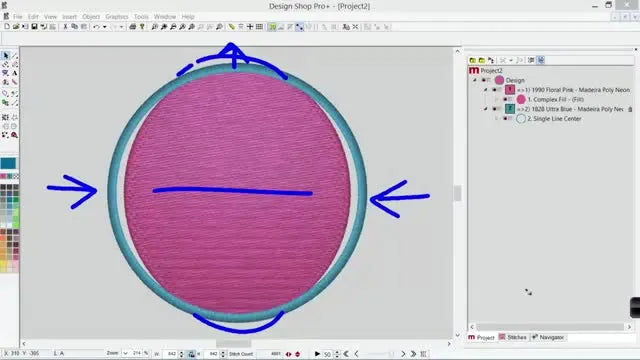
Task: Collapse the 1990 Floral Pink color block
Action: click(x=486, y=90)
